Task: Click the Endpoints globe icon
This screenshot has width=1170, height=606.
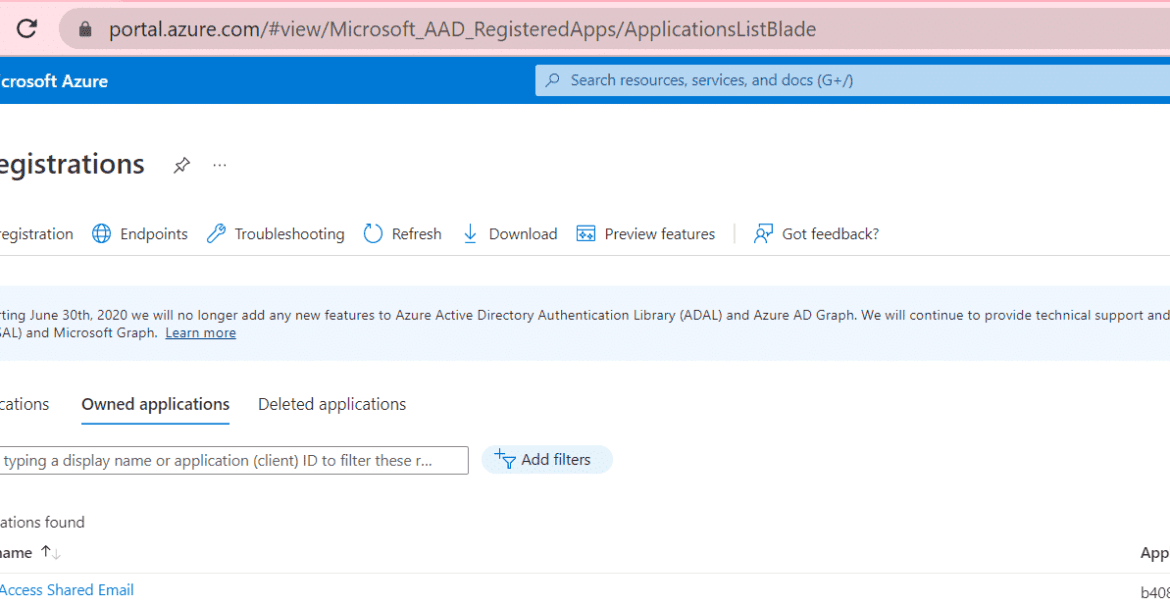Action: pyautogui.click(x=101, y=234)
